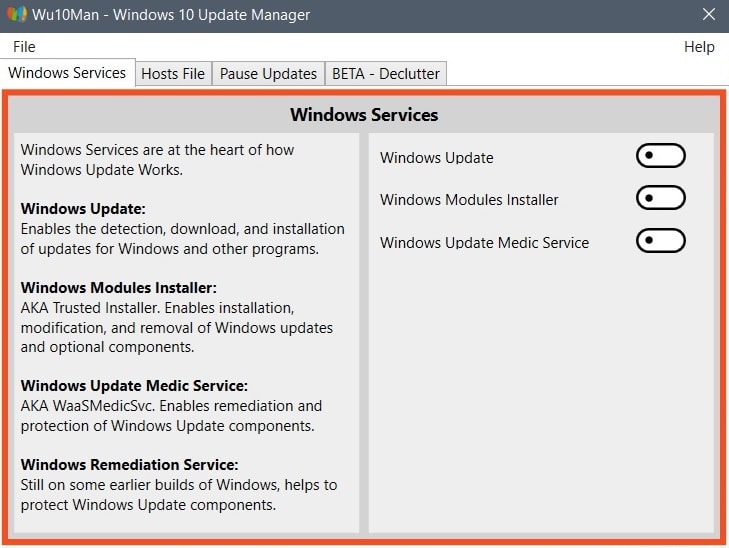The image size is (729, 548).
Task: Click the bold 'Windows Update:' description heading
Action: point(83,209)
